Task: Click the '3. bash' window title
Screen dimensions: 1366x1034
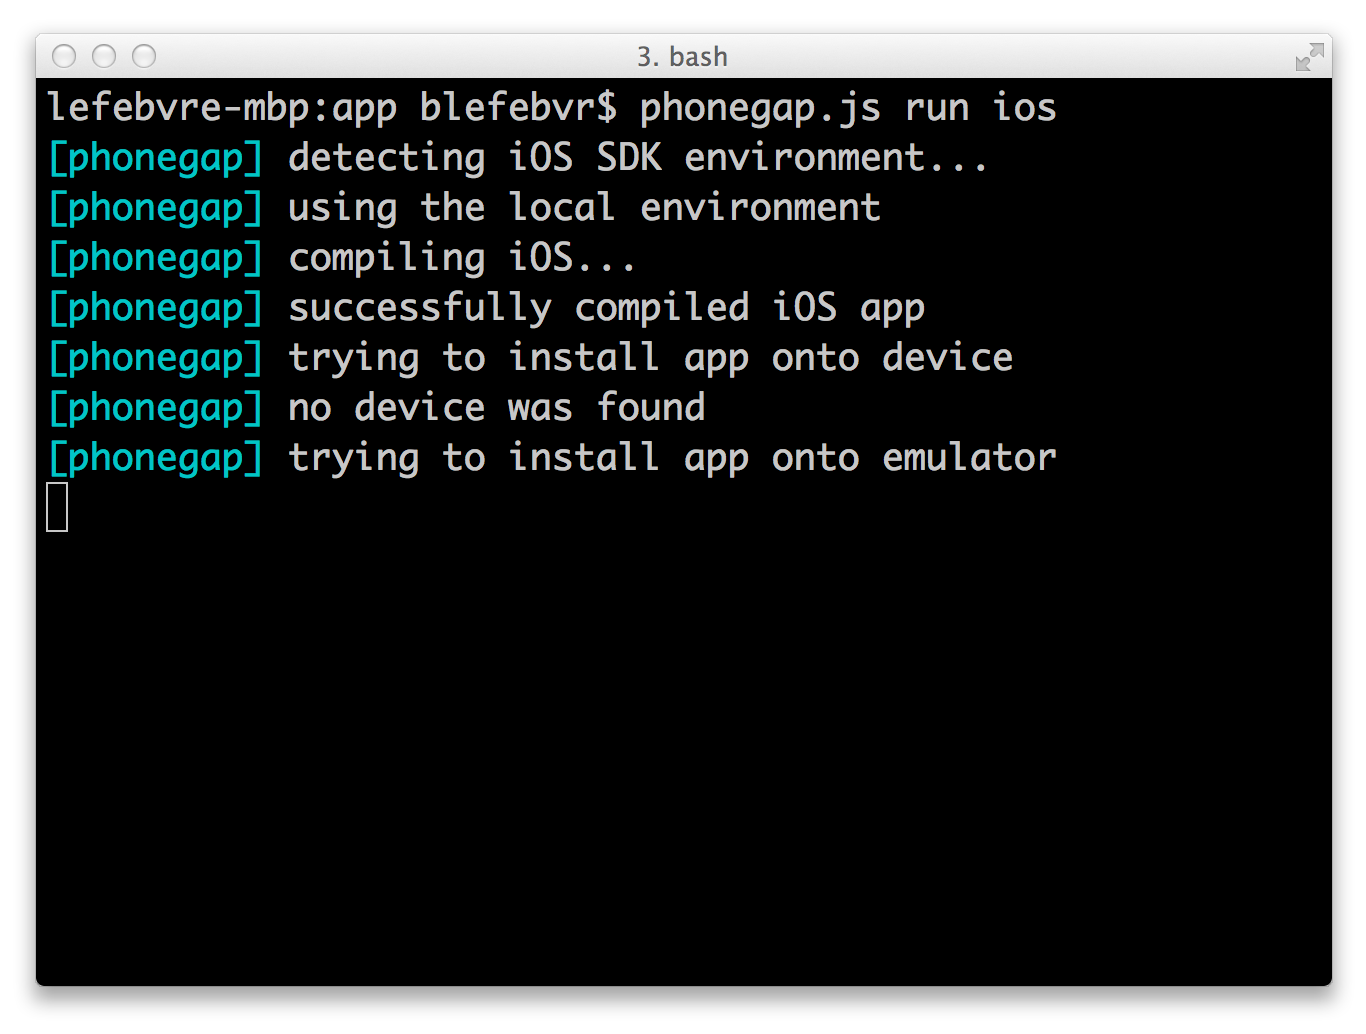Action: coord(683,57)
